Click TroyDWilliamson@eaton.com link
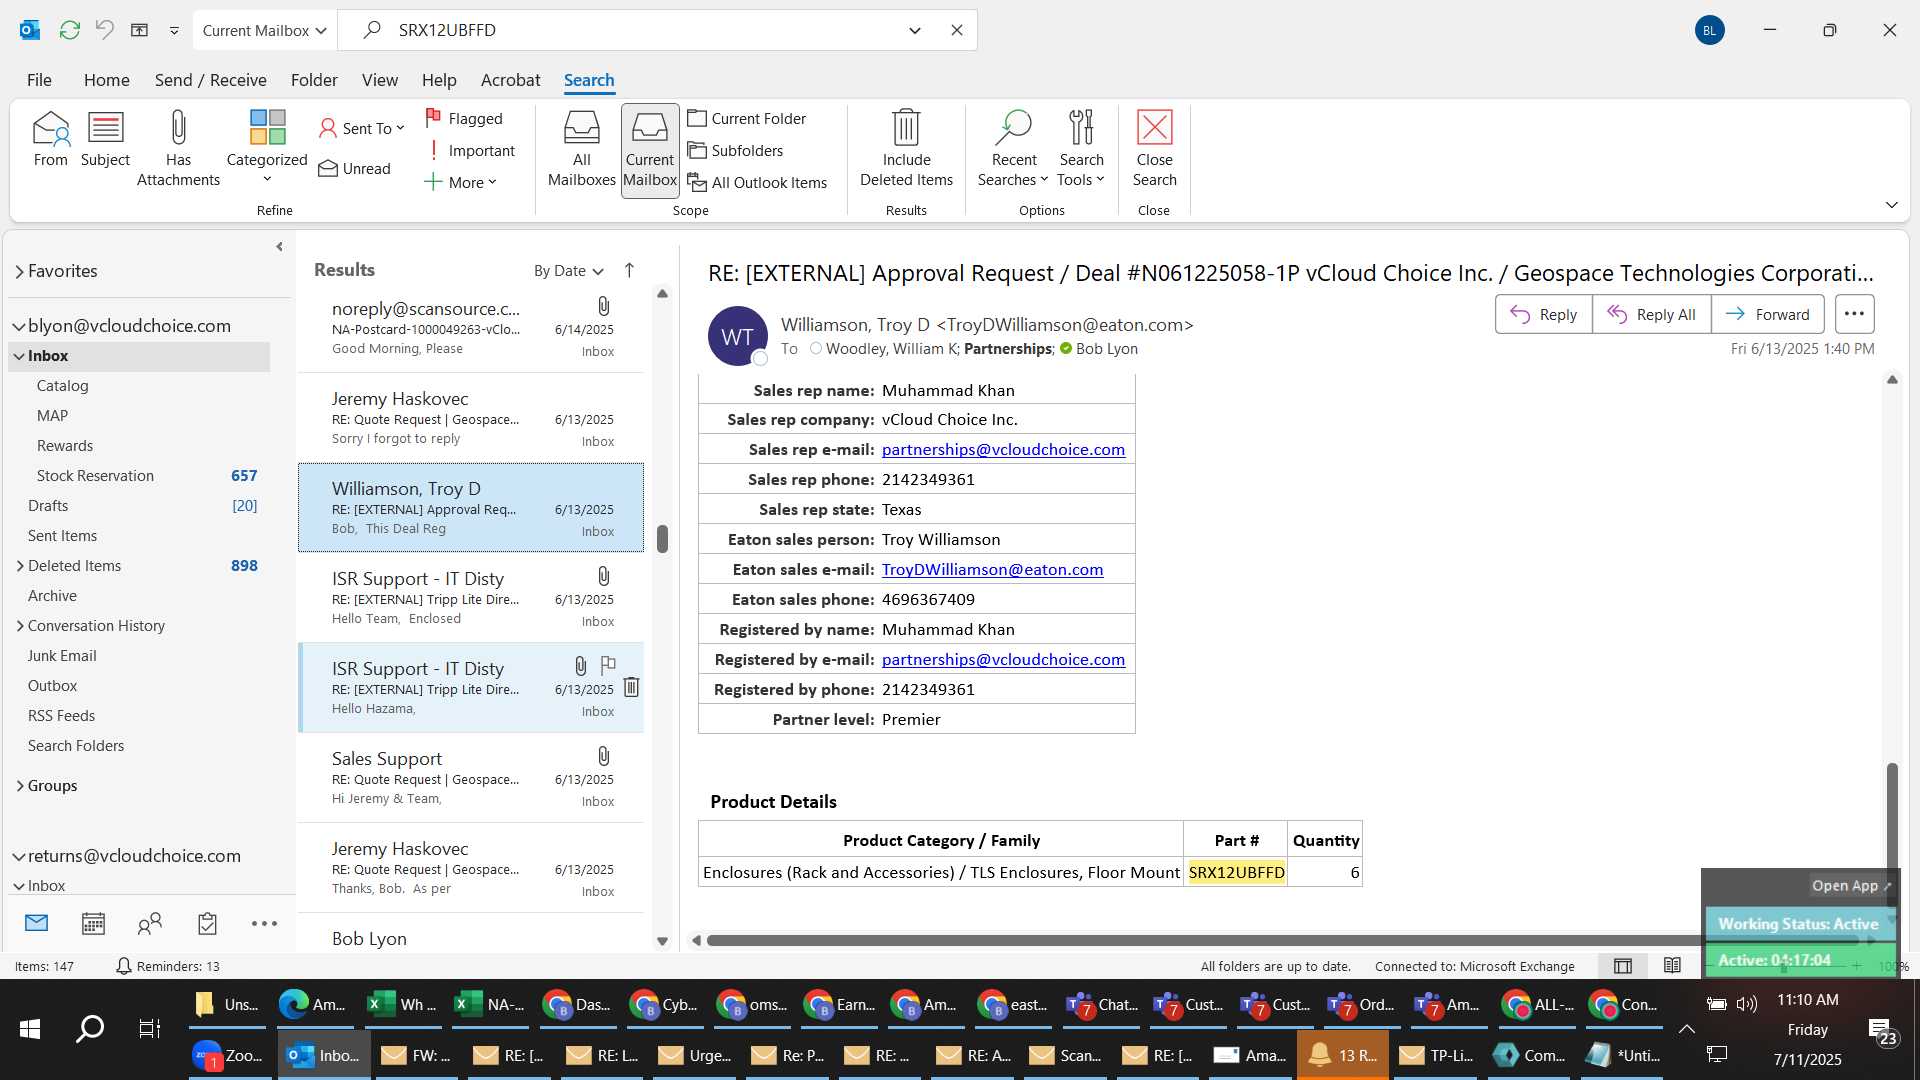Viewport: 1920px width, 1080px height. click(992, 569)
